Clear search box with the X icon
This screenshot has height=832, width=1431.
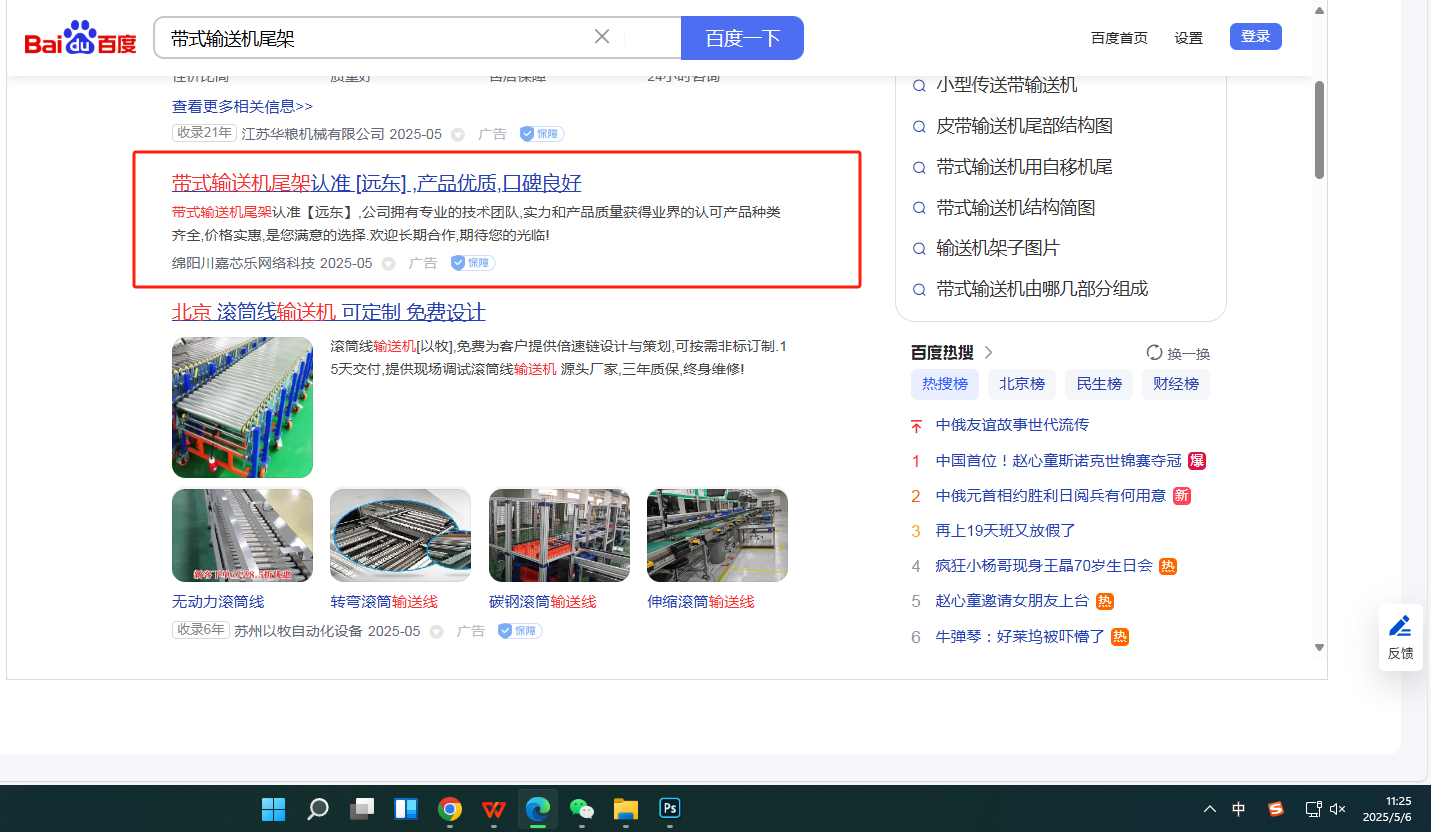coord(602,37)
